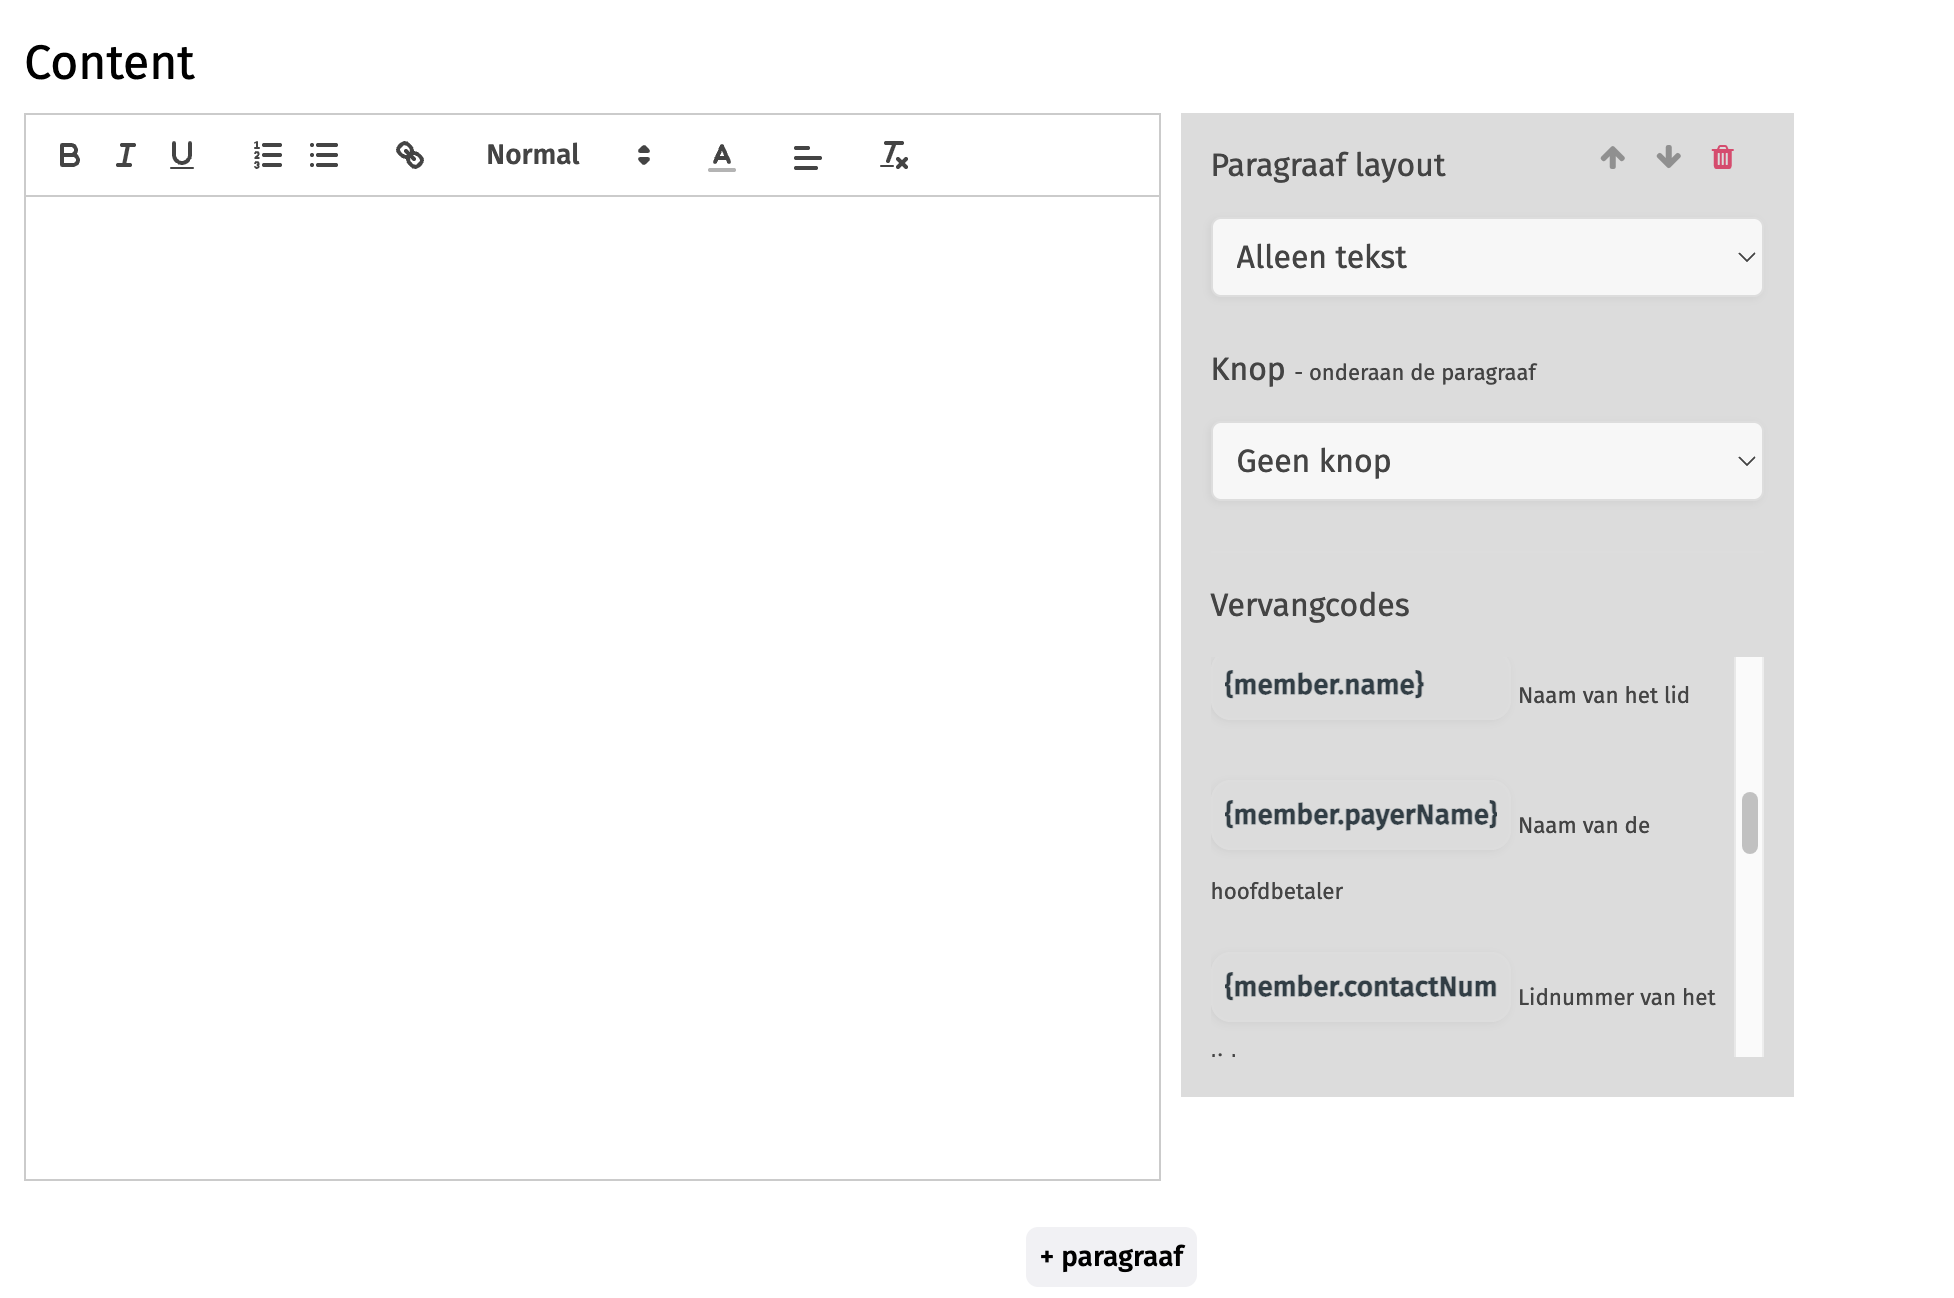The height and width of the screenshot is (1298, 1954).
Task: Click the {member.contactNum code chip
Action: 1360,987
